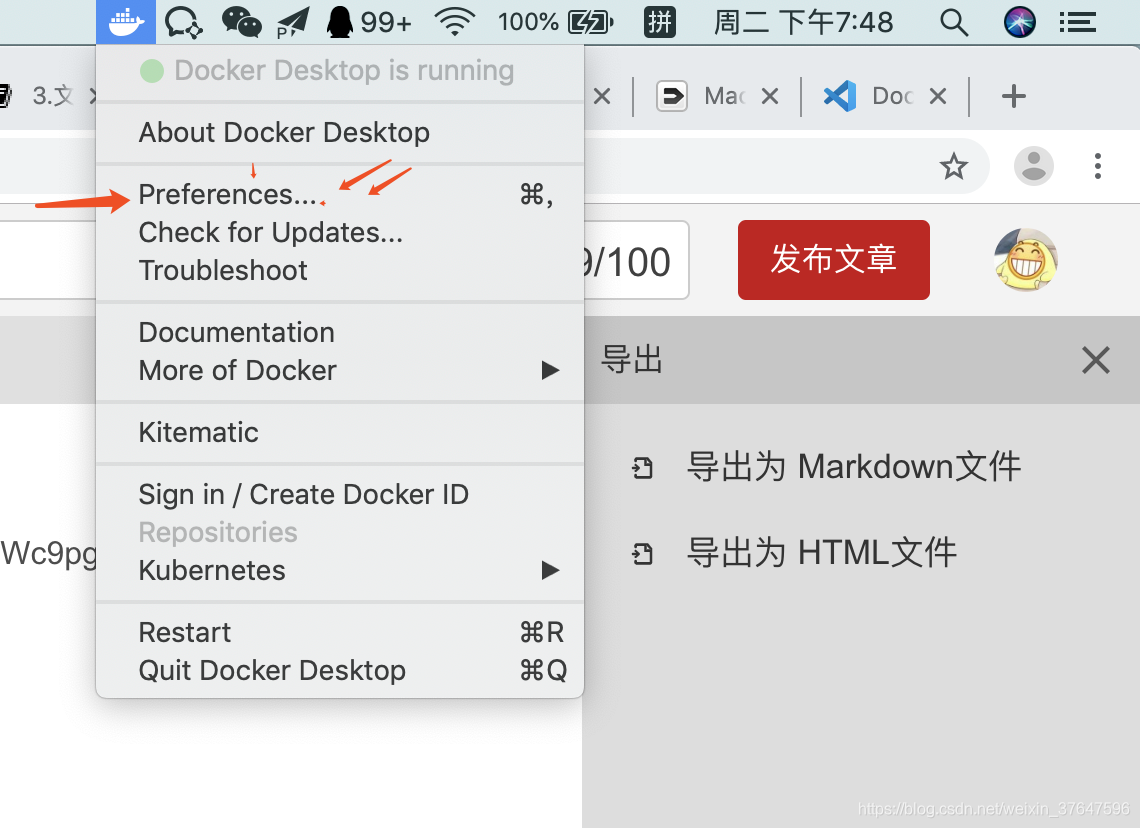Restart Docker Desktop

[x=340, y=632]
